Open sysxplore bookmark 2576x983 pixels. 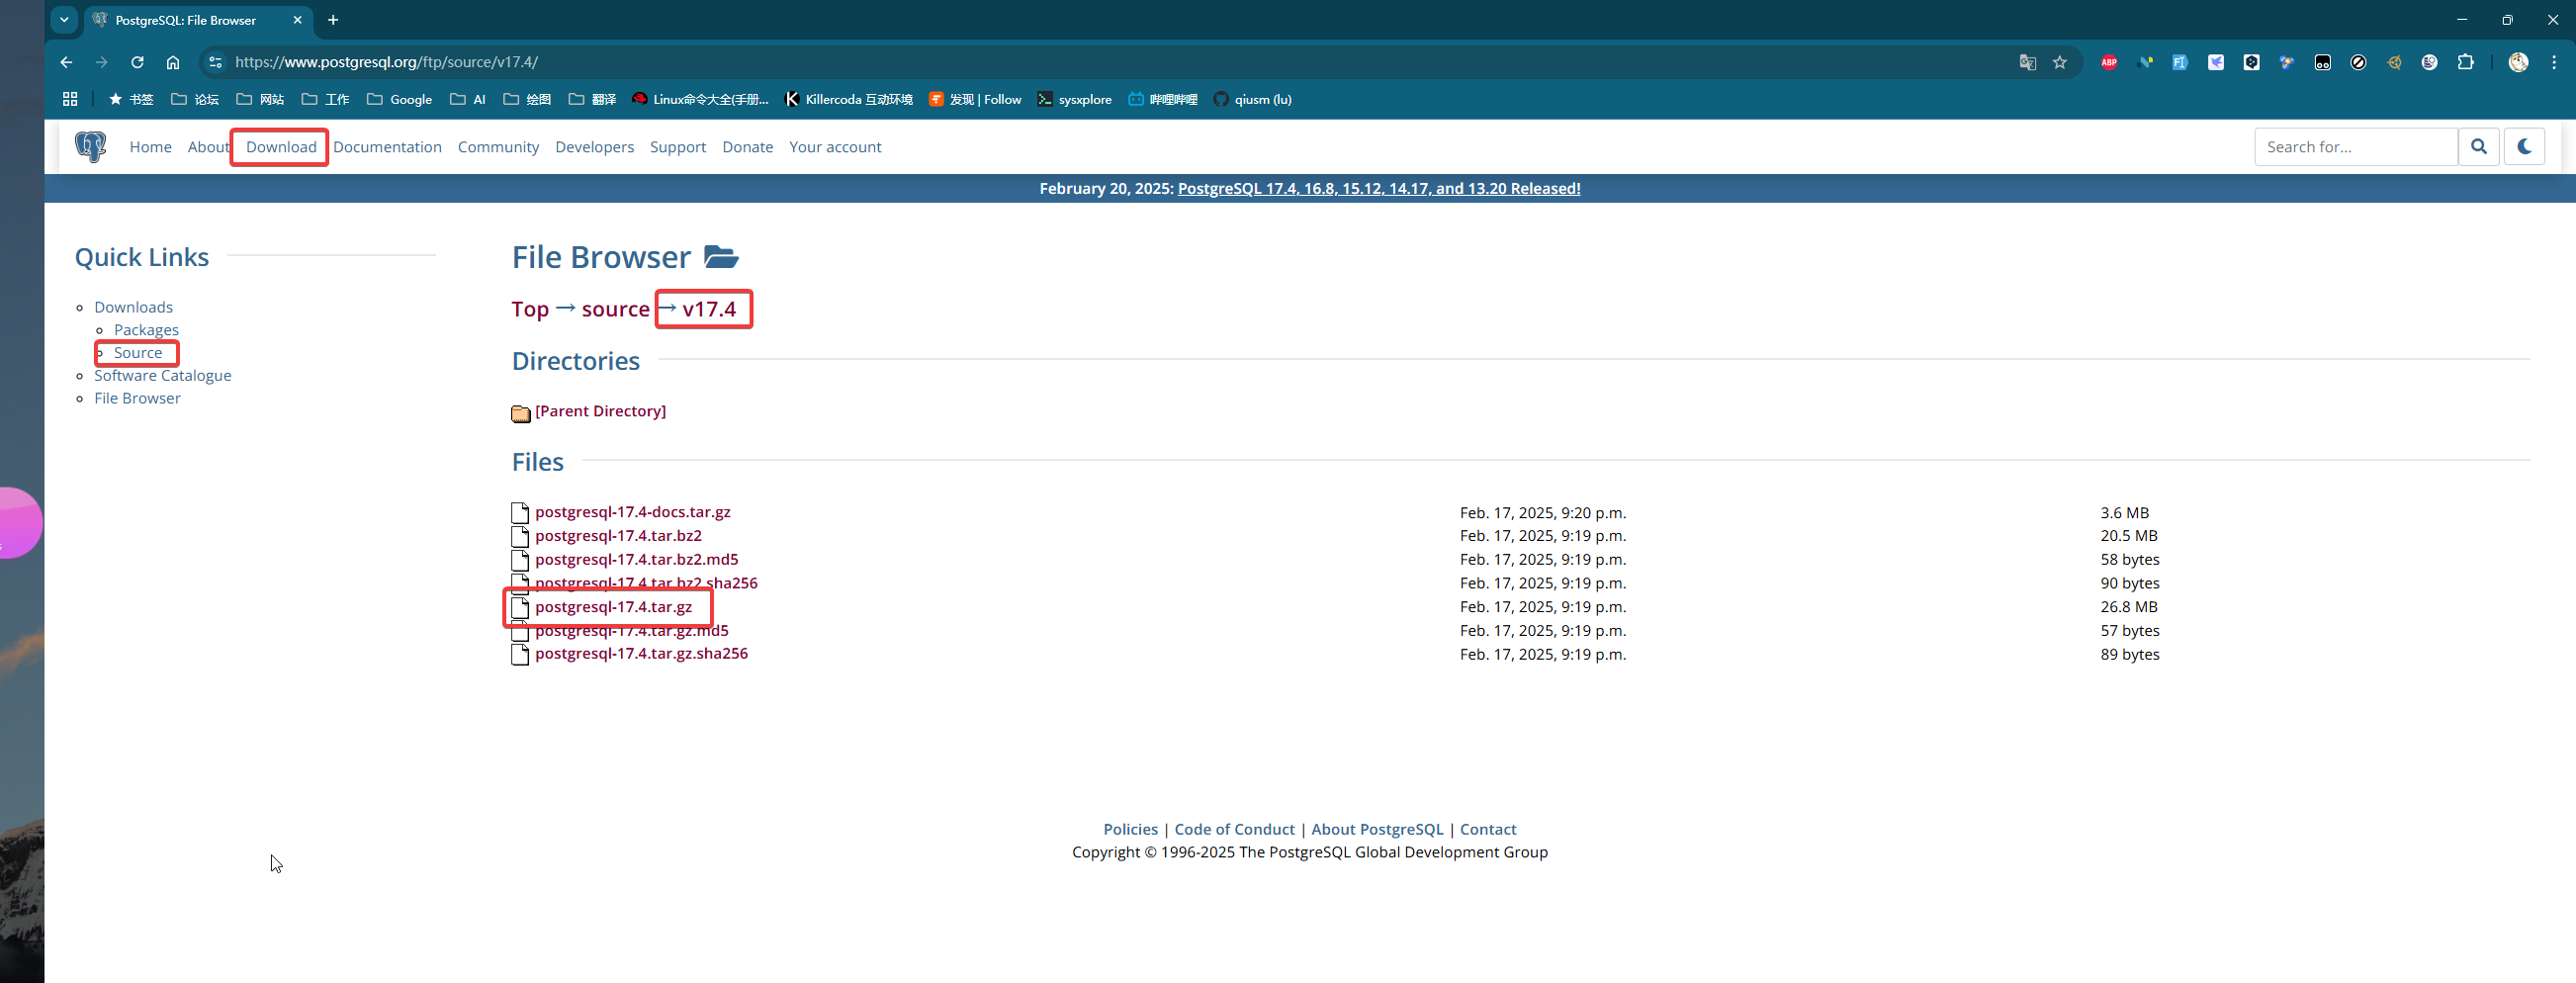tap(1074, 99)
